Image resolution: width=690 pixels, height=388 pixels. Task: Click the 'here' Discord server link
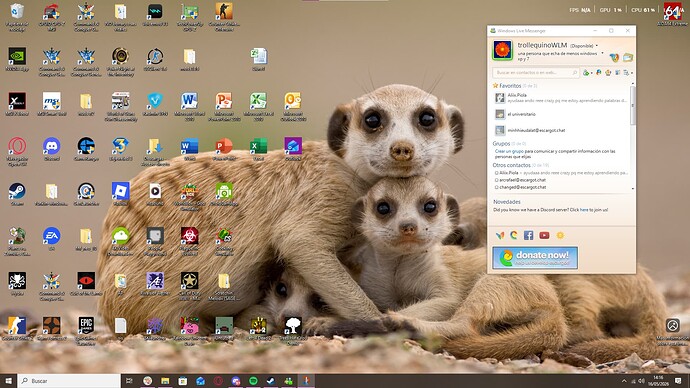[584, 210]
